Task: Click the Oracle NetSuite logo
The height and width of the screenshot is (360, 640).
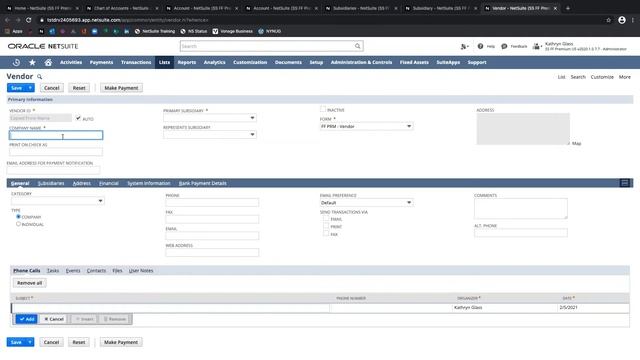Action: click(x=43, y=46)
